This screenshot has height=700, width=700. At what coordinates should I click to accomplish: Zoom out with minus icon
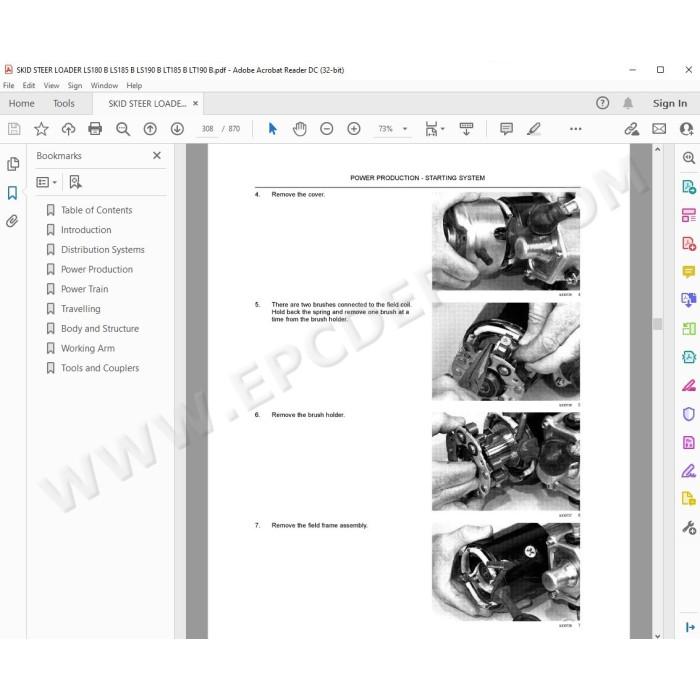327,129
